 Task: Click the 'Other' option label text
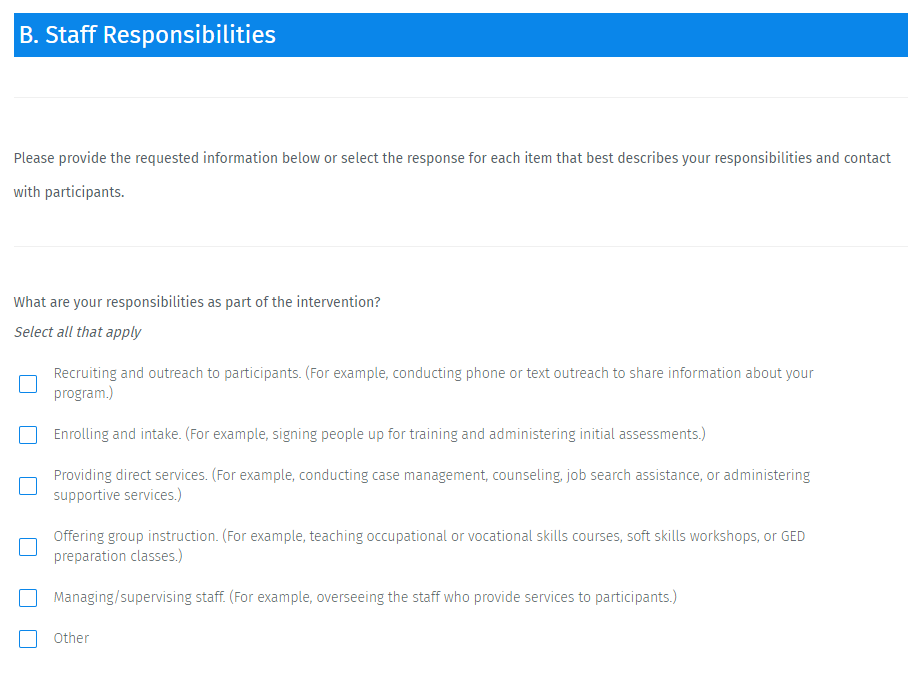click(71, 638)
